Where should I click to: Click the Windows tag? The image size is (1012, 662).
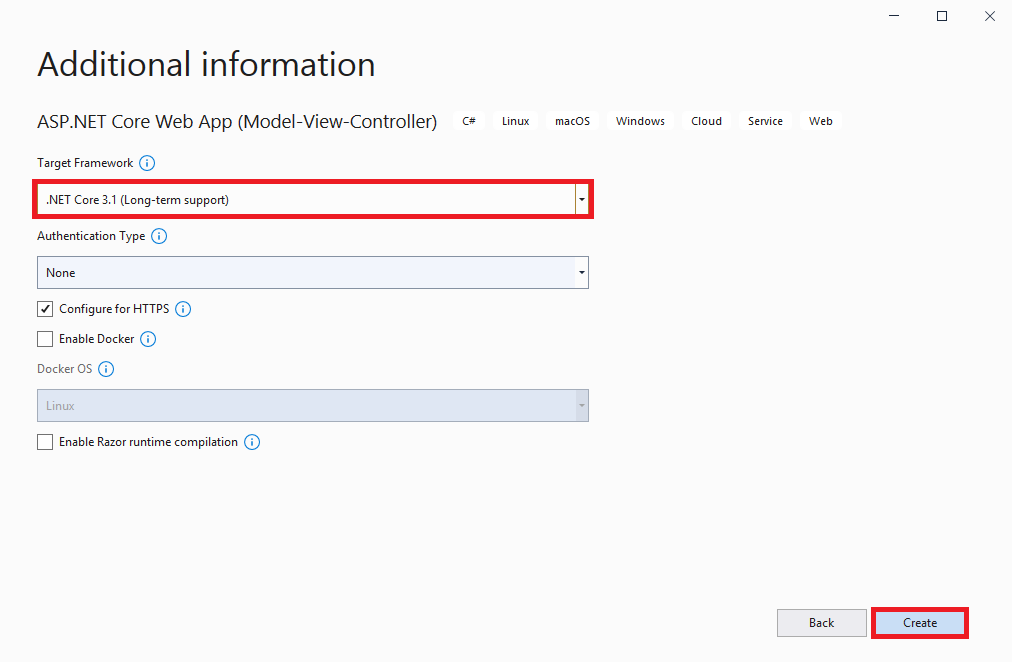640,121
